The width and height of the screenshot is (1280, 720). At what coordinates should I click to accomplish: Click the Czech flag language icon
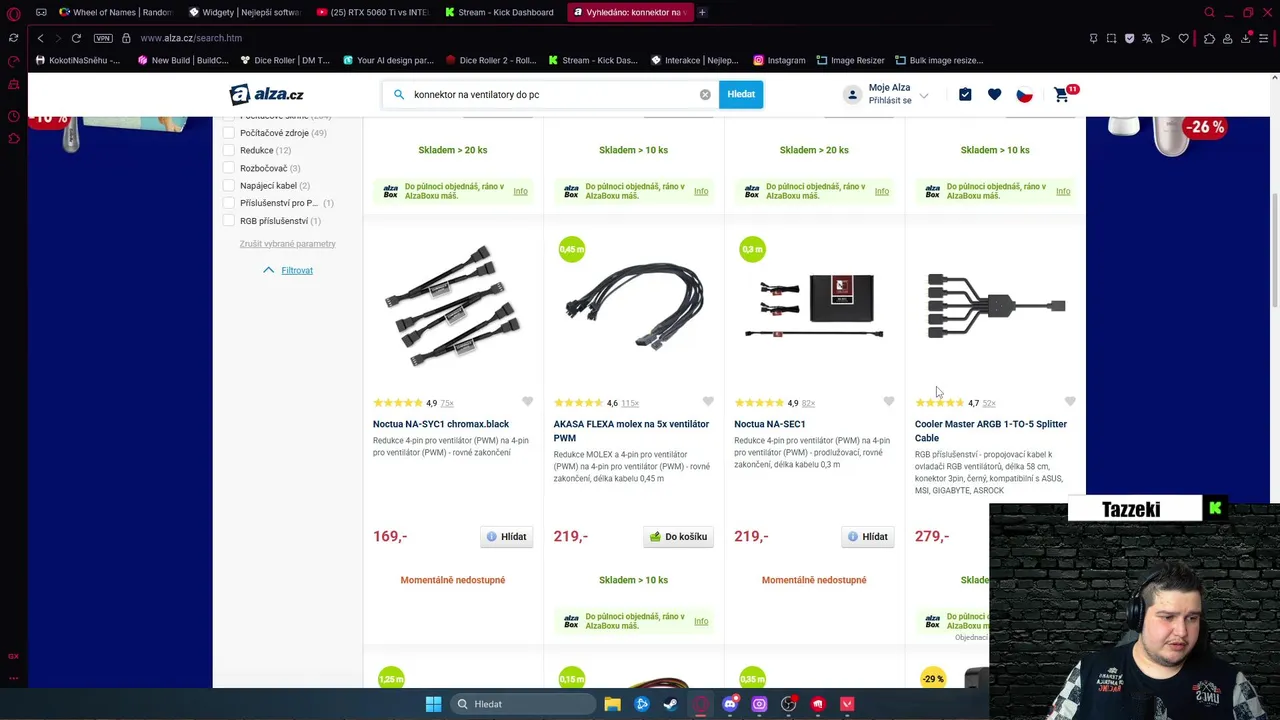[x=1024, y=94]
